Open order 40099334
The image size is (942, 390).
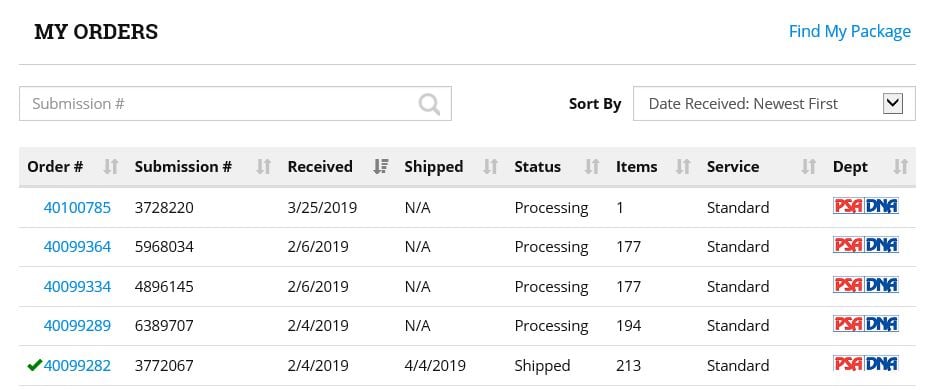(77, 286)
